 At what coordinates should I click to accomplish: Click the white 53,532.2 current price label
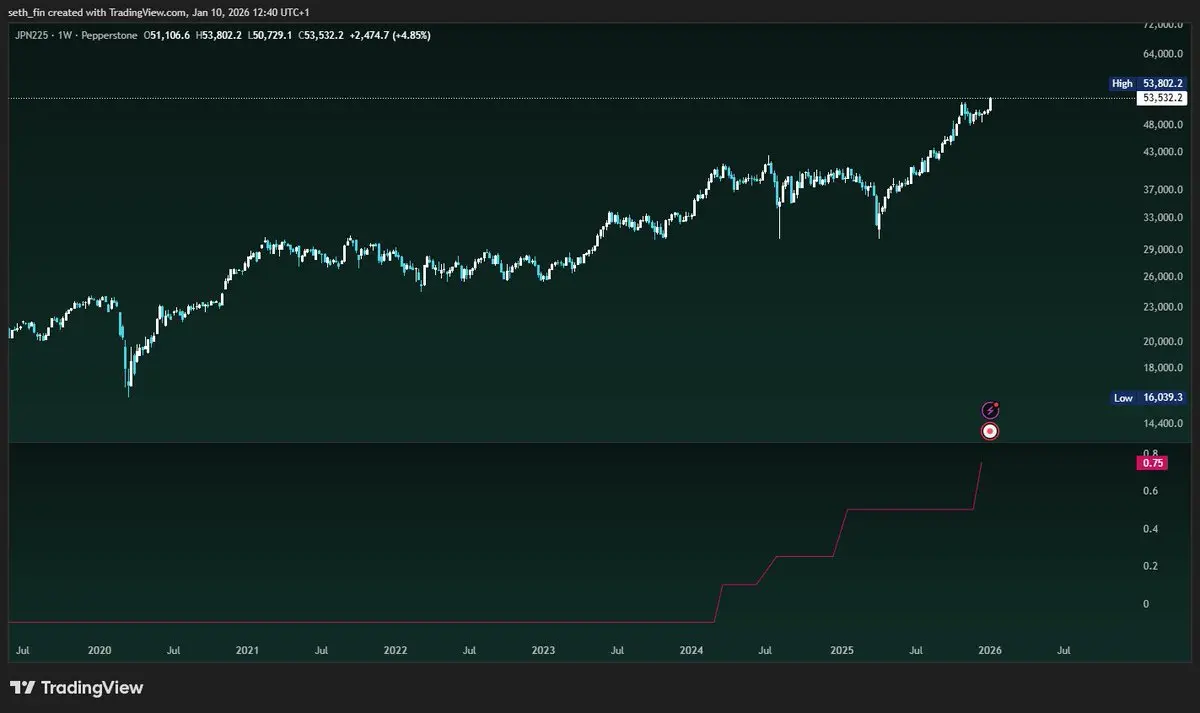(x=1162, y=98)
